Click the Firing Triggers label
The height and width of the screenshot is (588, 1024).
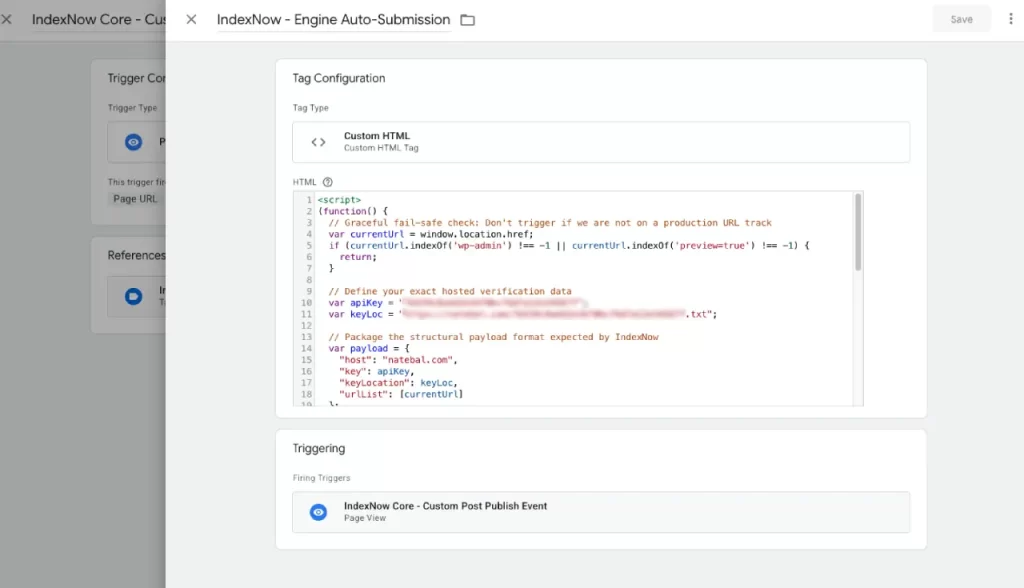coord(321,478)
